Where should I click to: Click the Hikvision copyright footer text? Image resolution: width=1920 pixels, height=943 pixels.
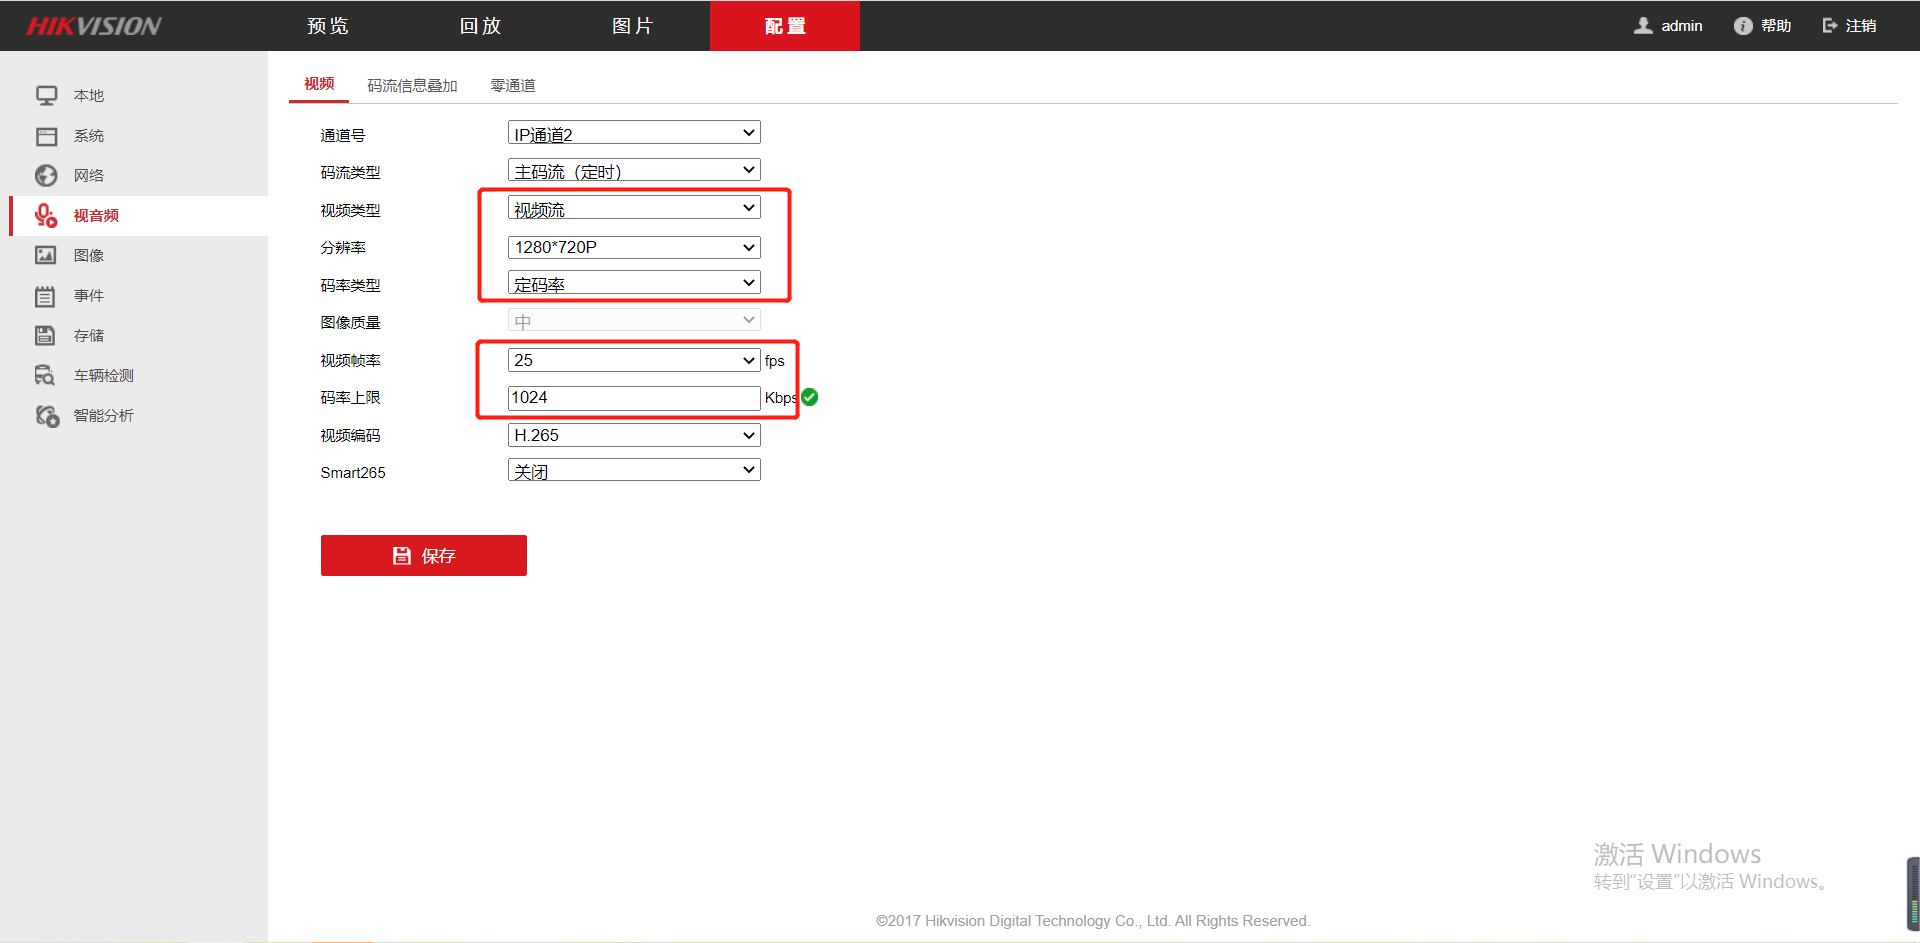pyautogui.click(x=1093, y=921)
